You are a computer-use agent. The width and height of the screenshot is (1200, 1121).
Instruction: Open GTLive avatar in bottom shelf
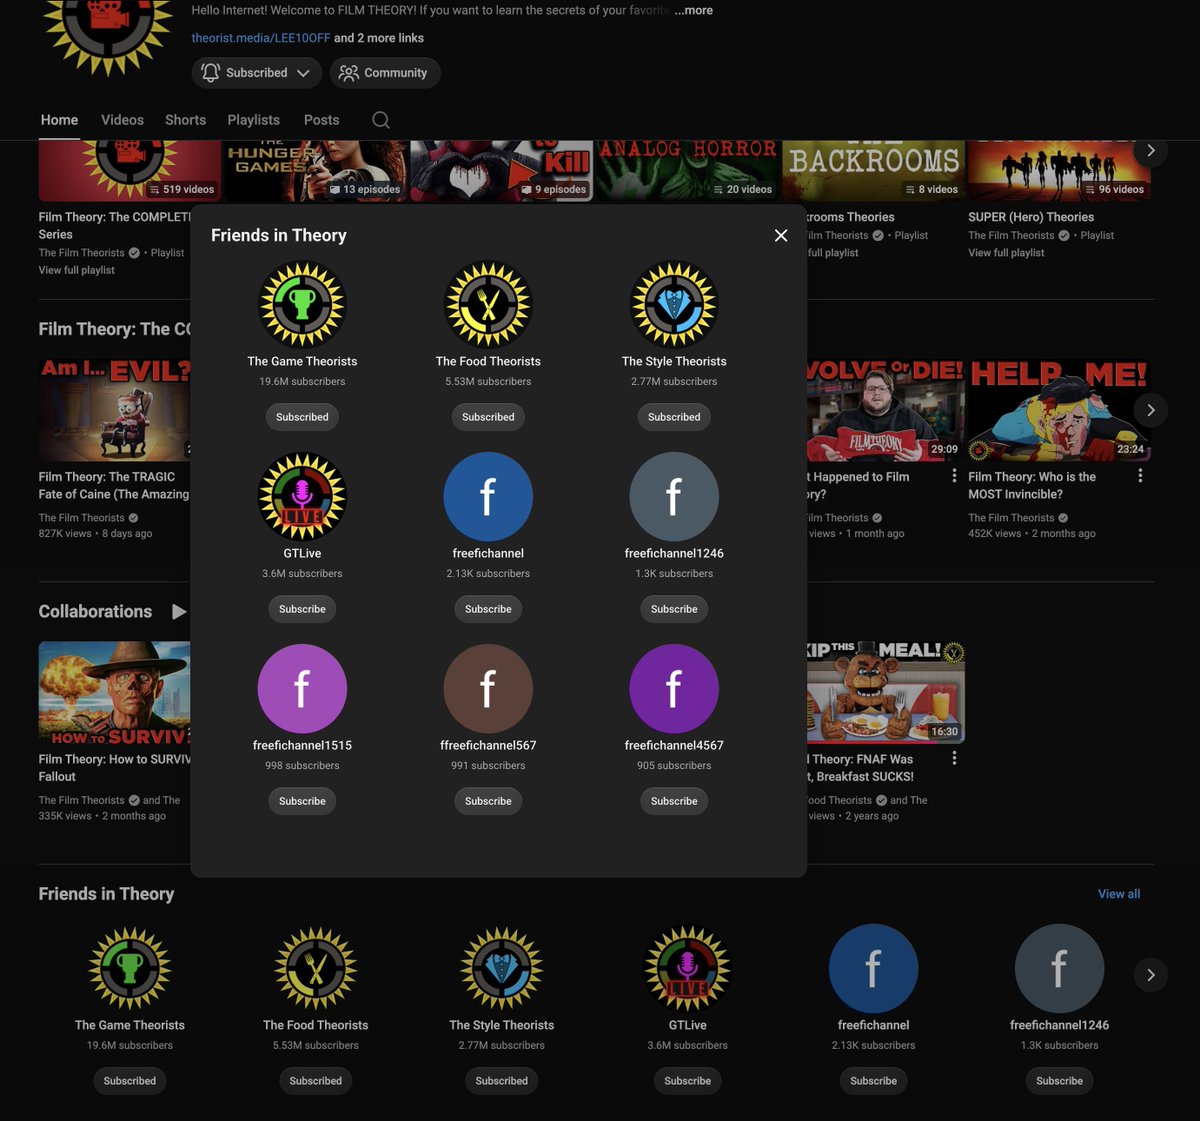(688, 969)
